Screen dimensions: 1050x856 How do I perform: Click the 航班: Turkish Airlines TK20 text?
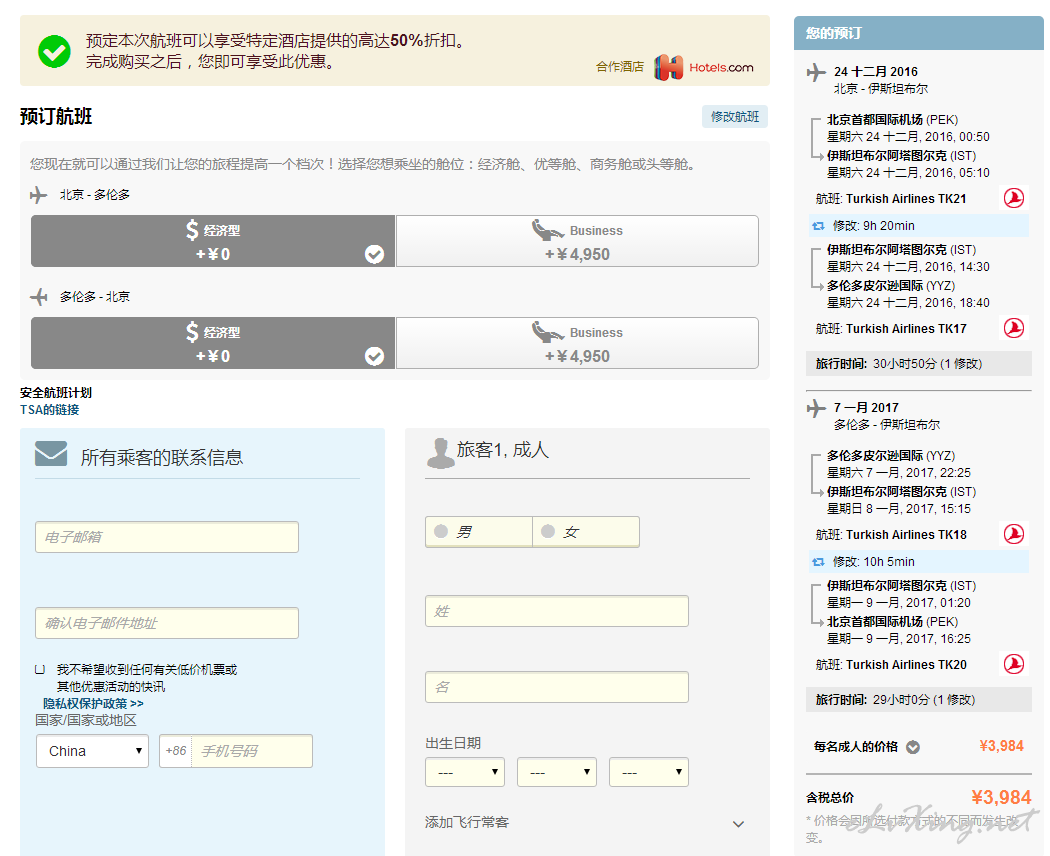[x=891, y=664]
